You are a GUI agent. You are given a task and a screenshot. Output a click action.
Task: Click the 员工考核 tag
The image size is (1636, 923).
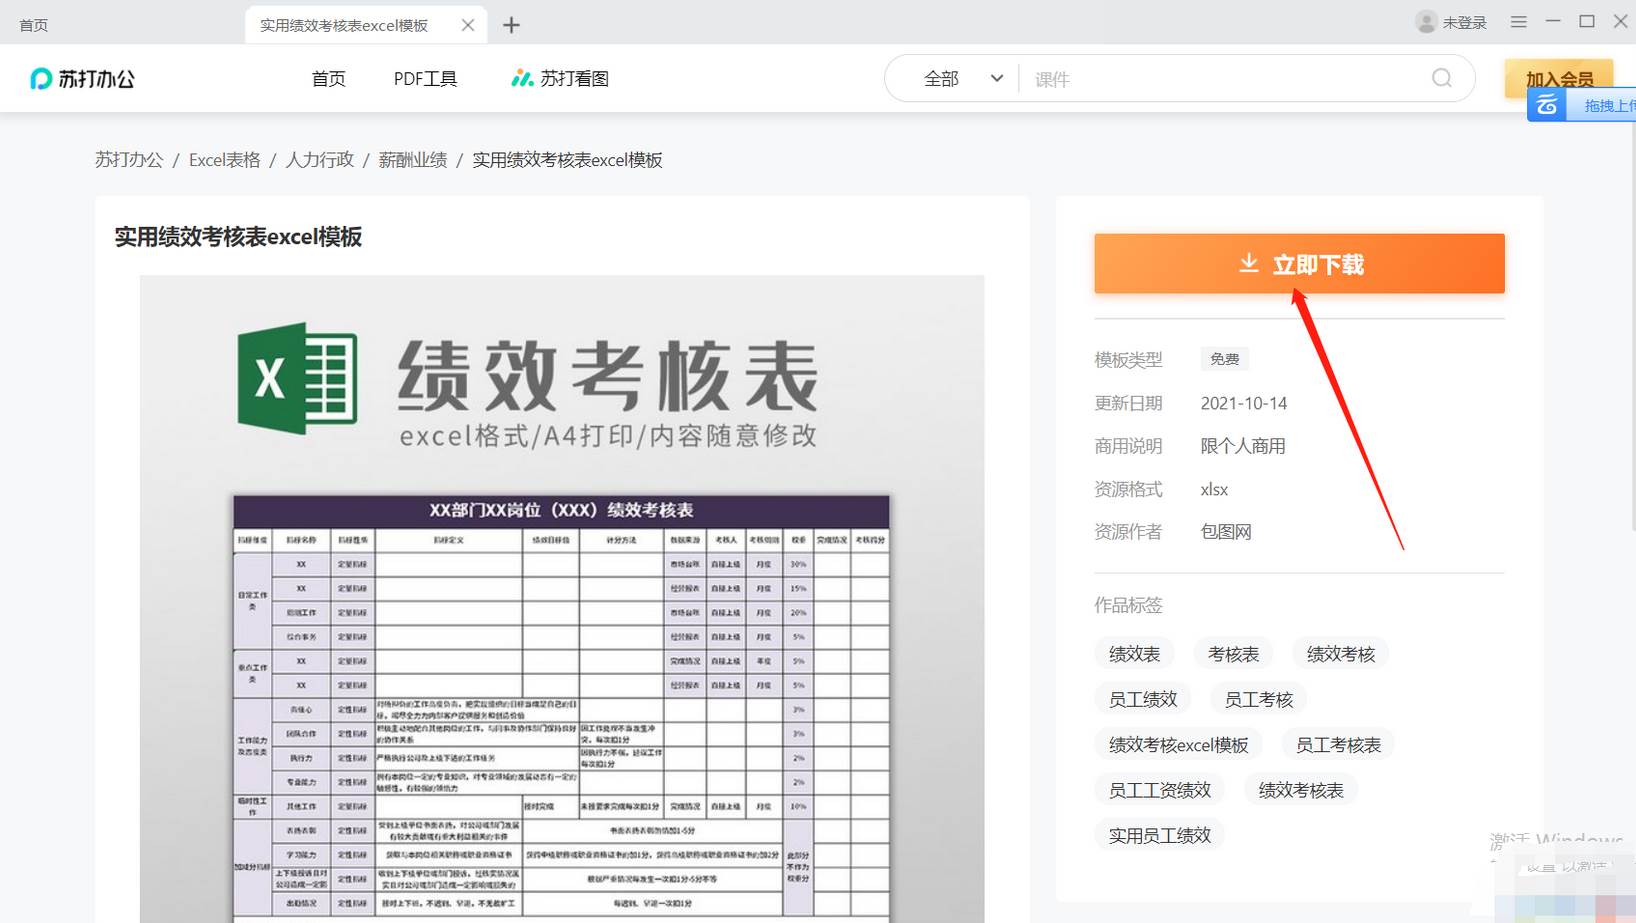click(1259, 699)
